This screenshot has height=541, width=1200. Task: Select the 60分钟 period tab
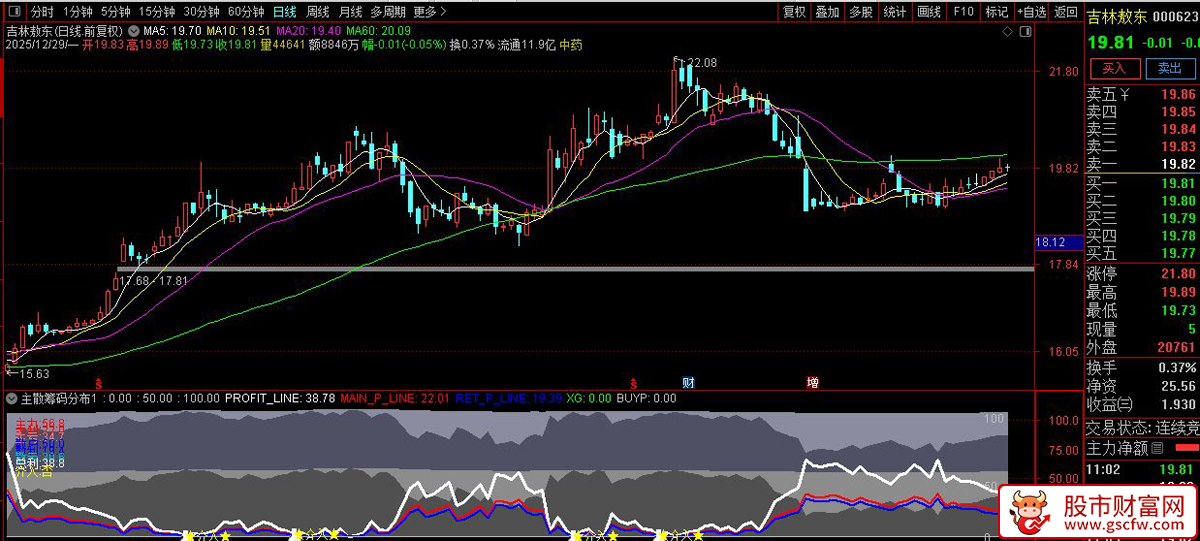click(245, 12)
